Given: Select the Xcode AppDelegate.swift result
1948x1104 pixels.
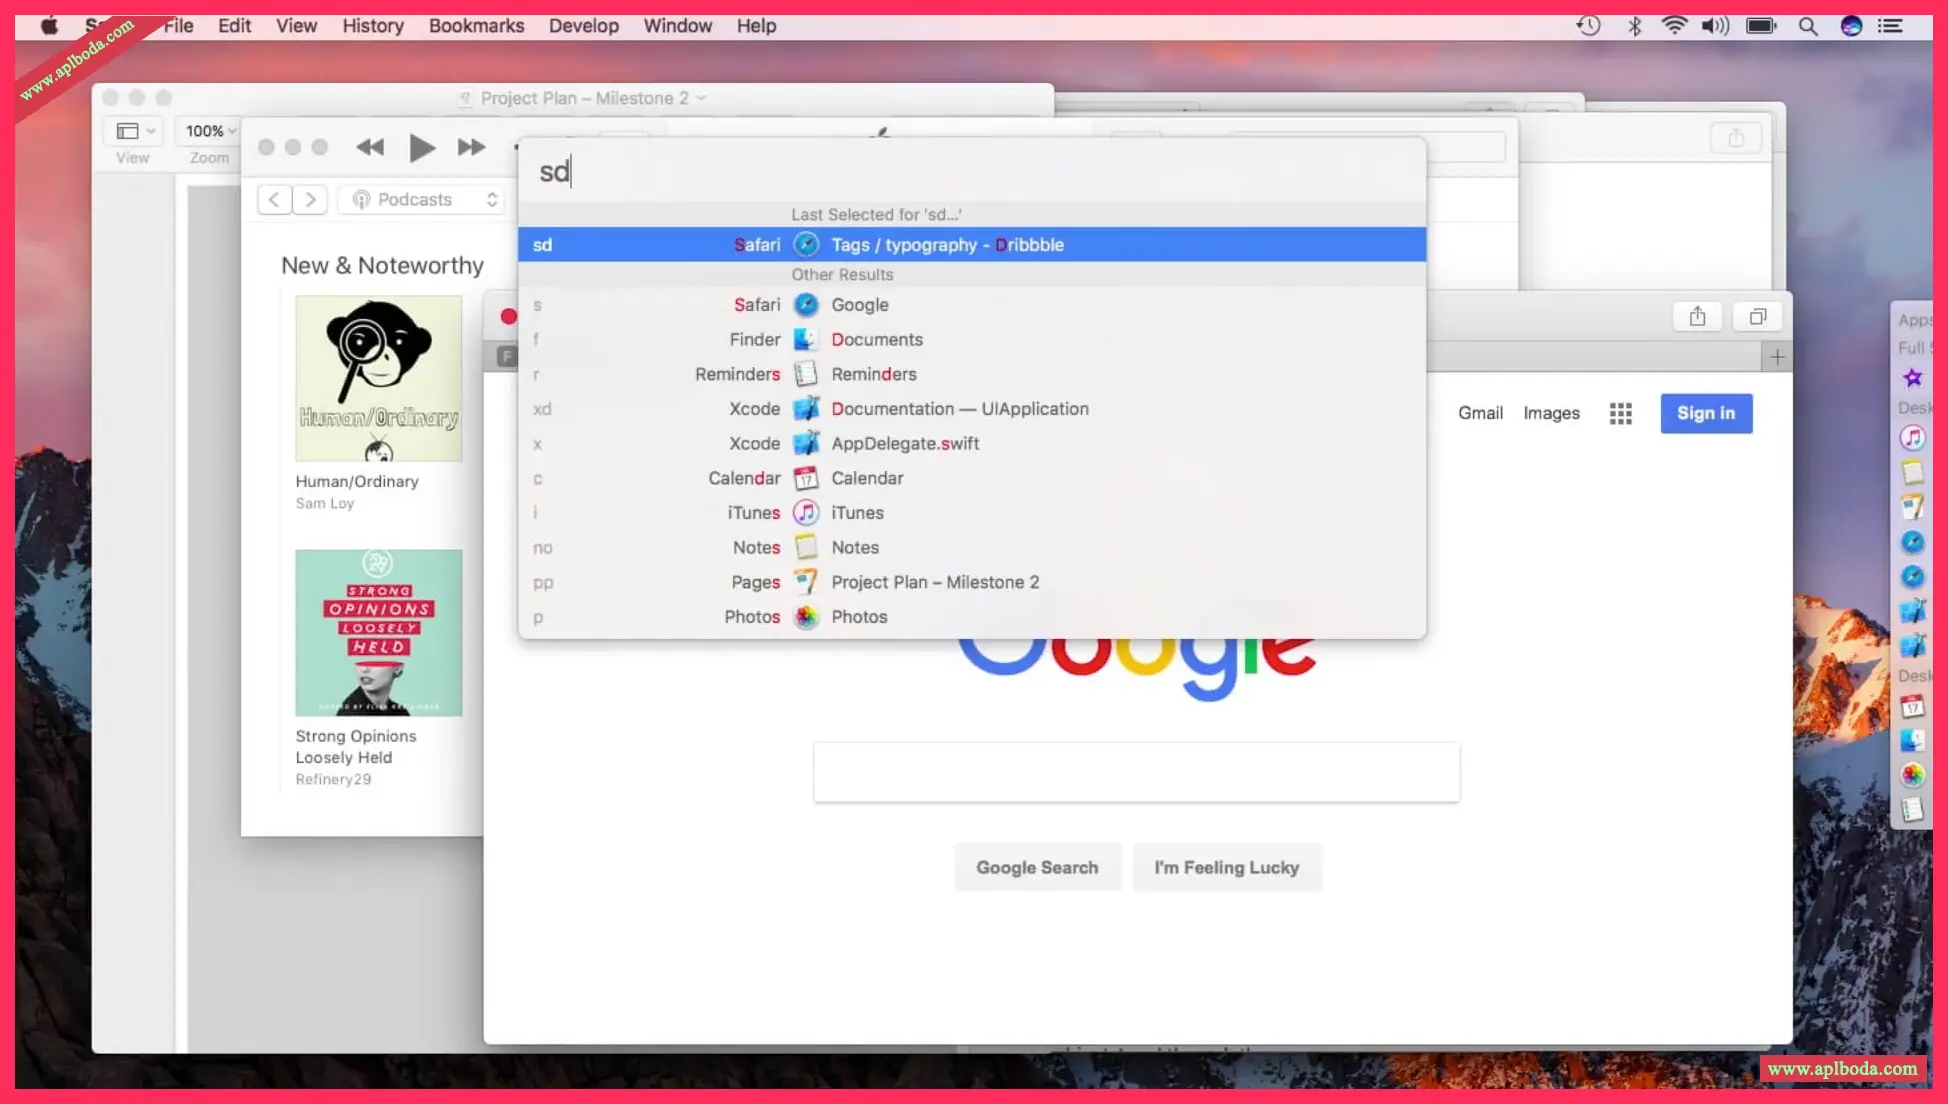Looking at the screenshot, I should pyautogui.click(x=905, y=443).
